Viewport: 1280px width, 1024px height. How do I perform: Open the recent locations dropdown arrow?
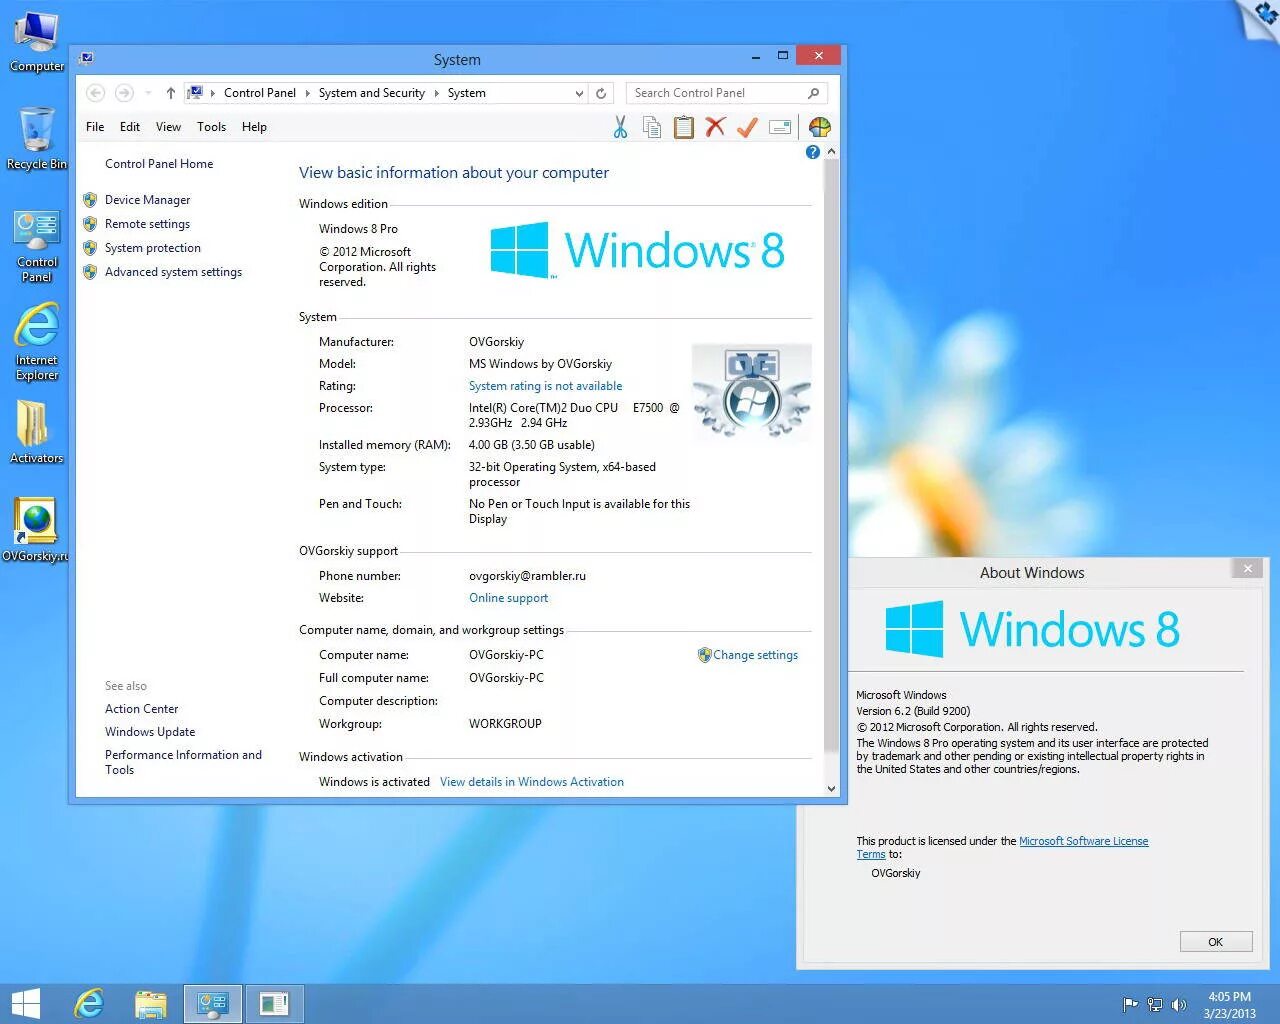click(x=148, y=93)
